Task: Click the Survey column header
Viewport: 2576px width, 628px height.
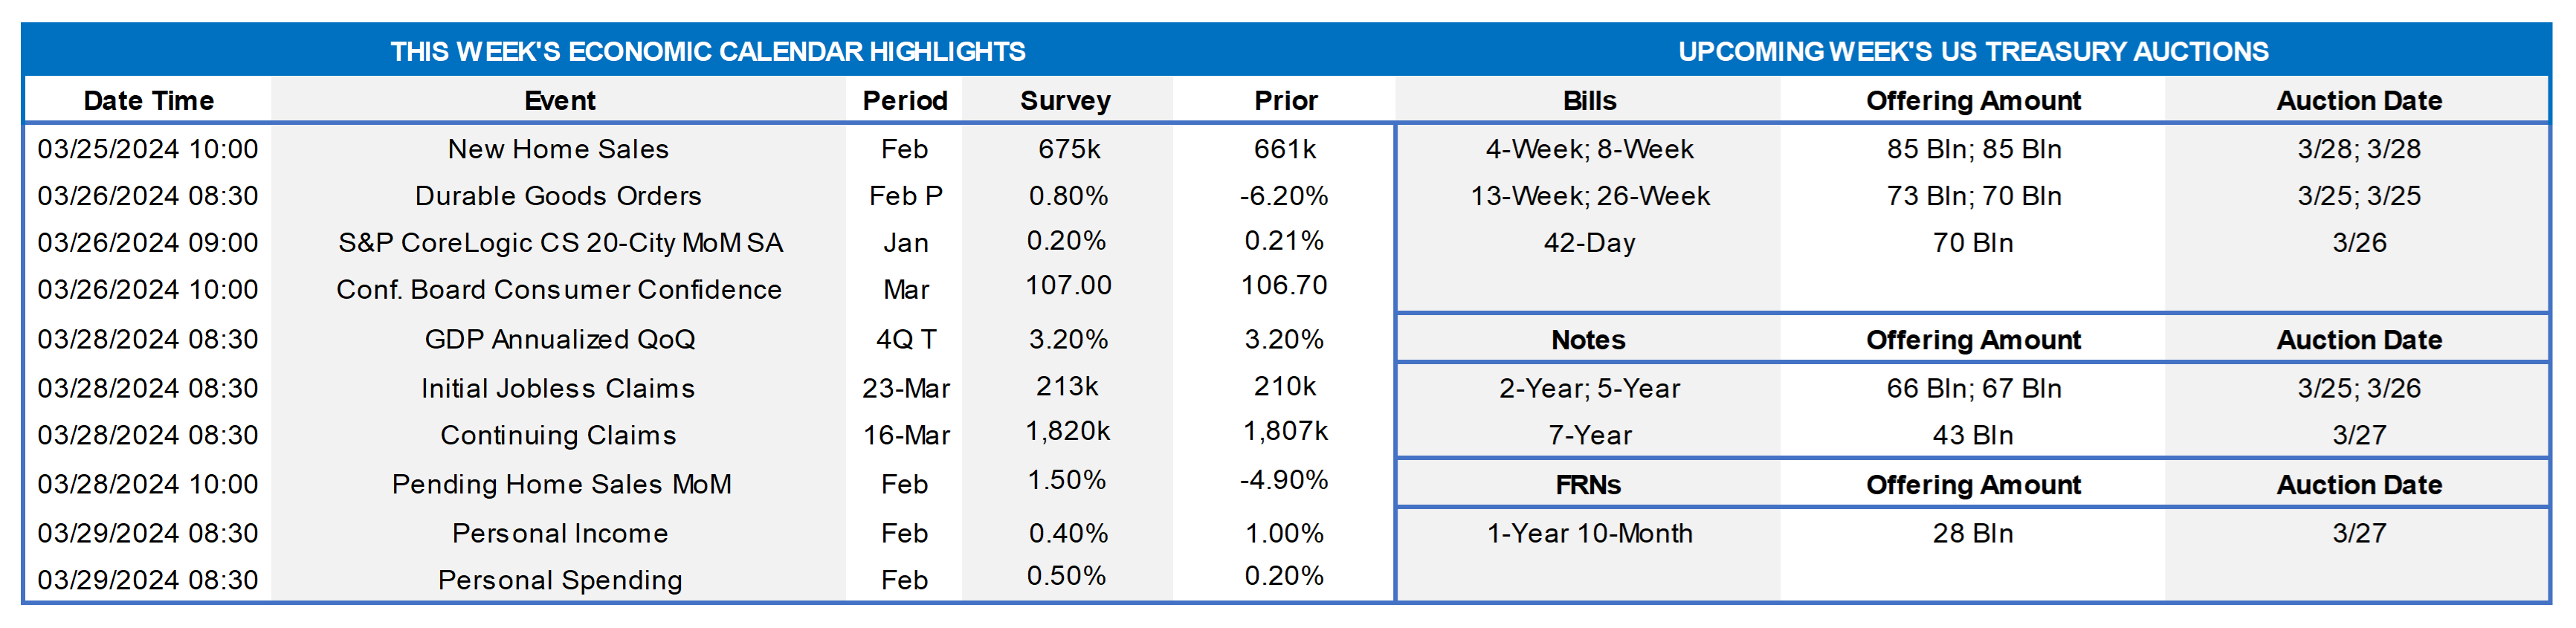Action: point(1065,101)
